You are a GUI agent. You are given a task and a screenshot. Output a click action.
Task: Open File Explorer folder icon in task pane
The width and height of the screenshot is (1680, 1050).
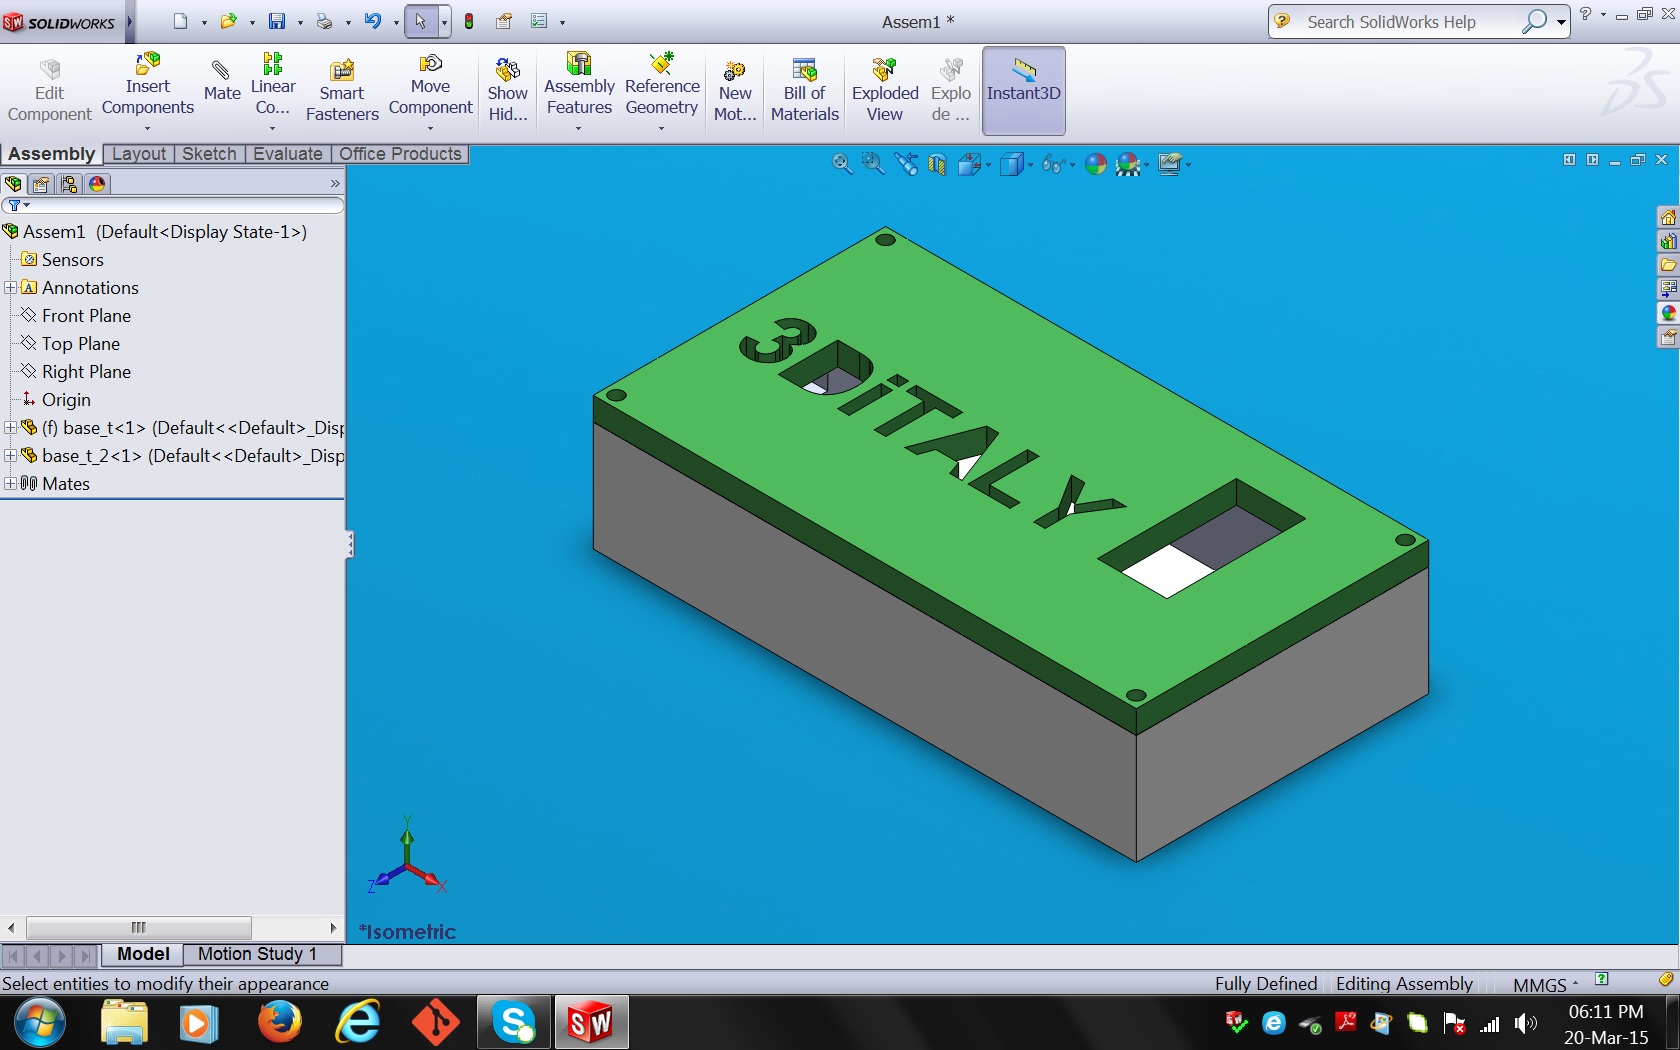coord(1668,265)
